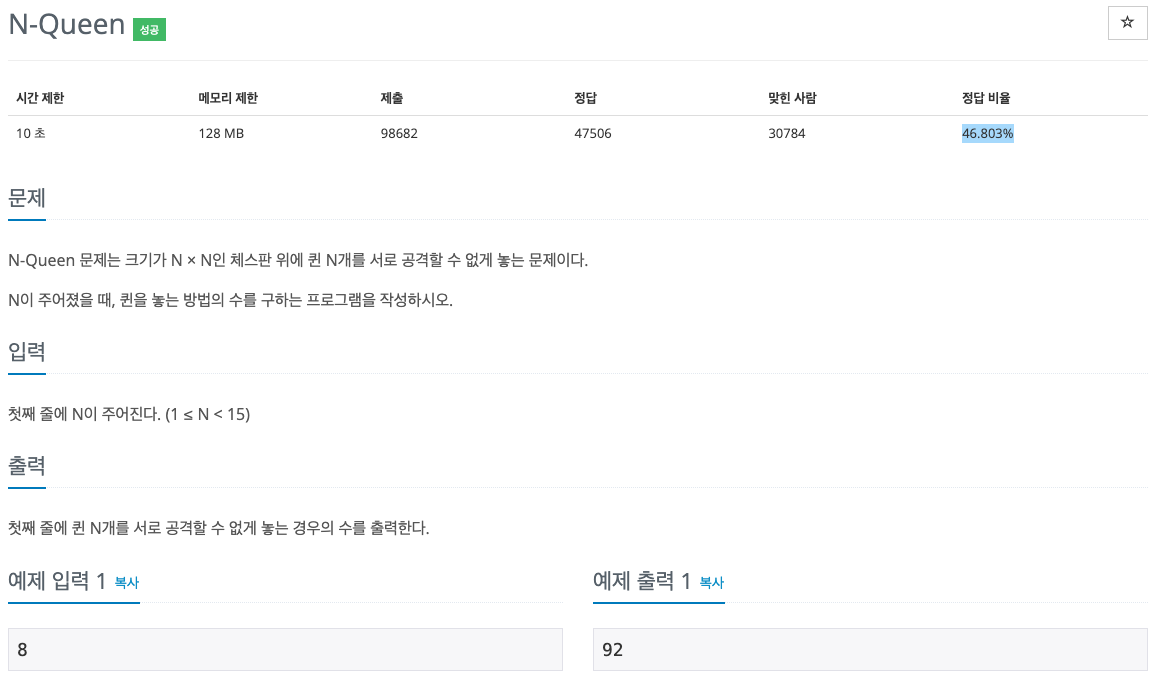Click the N-Queen problem title
This screenshot has height=680, width=1159.
[67, 24]
